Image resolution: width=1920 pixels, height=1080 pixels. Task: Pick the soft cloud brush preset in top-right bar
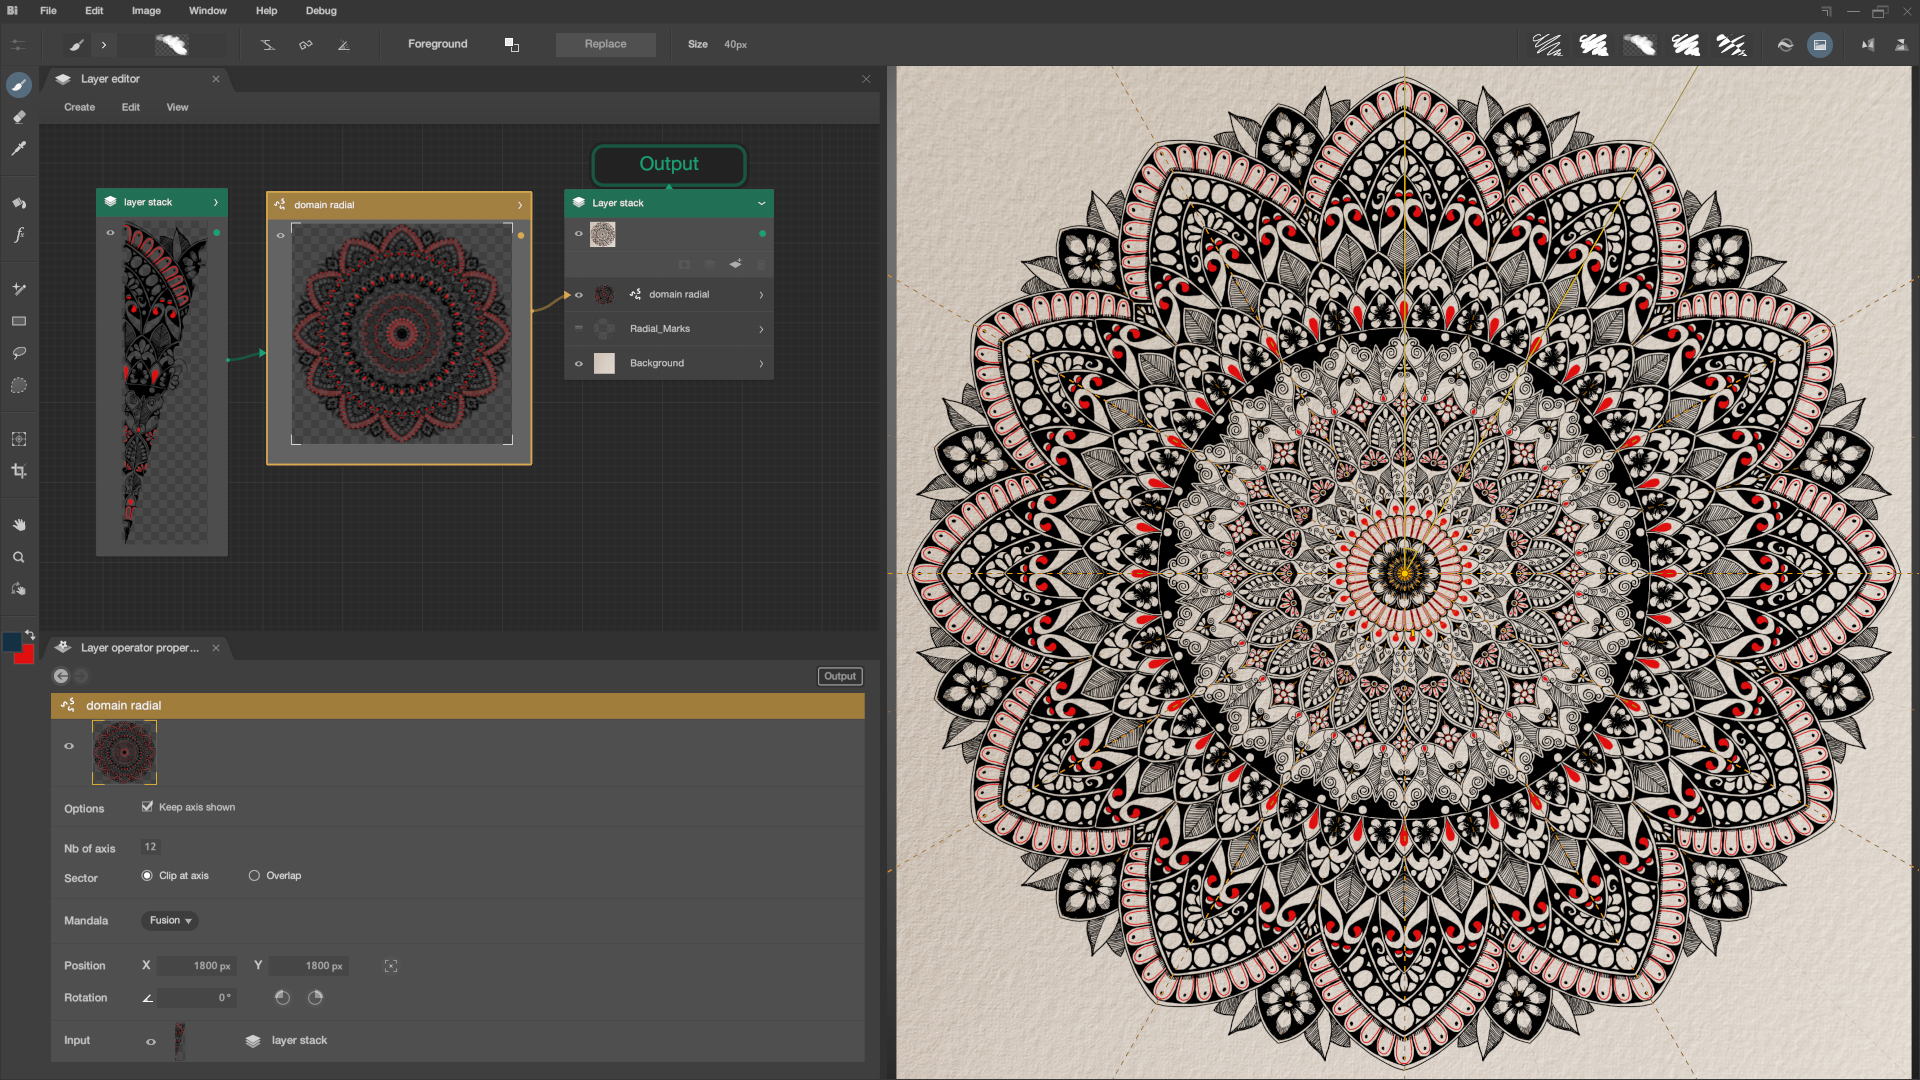pos(1640,44)
